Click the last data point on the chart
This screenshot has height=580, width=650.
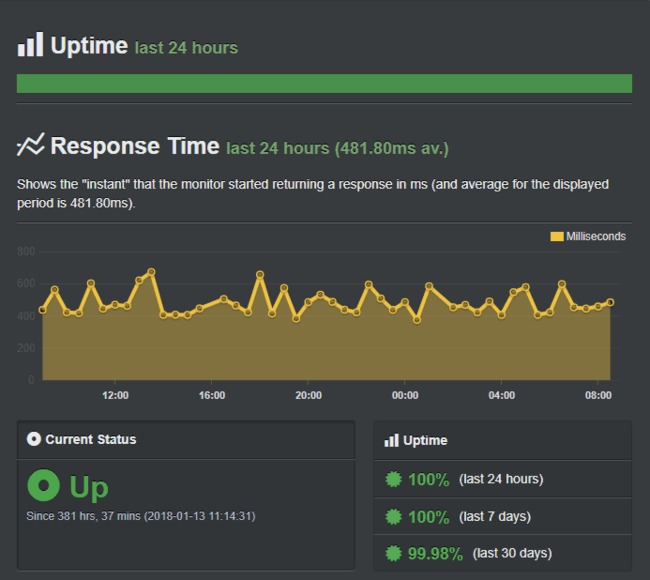[x=610, y=302]
